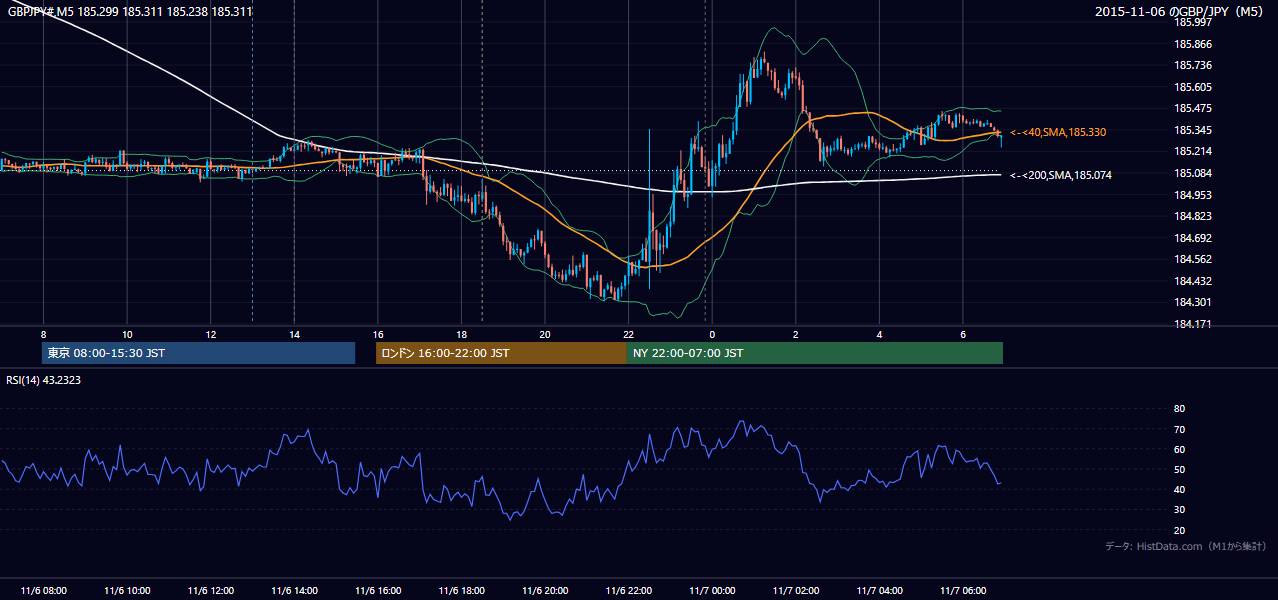Click price axis value 184.692

(x=1192, y=237)
